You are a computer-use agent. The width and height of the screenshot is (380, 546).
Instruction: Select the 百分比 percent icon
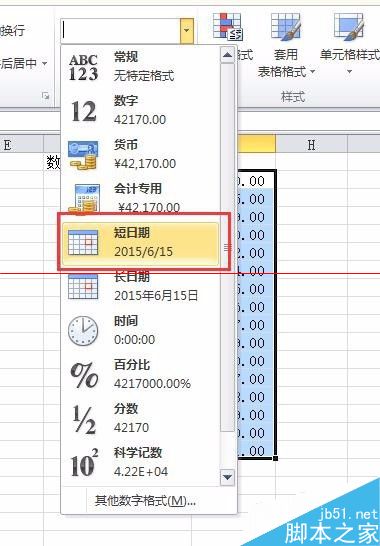click(x=84, y=375)
